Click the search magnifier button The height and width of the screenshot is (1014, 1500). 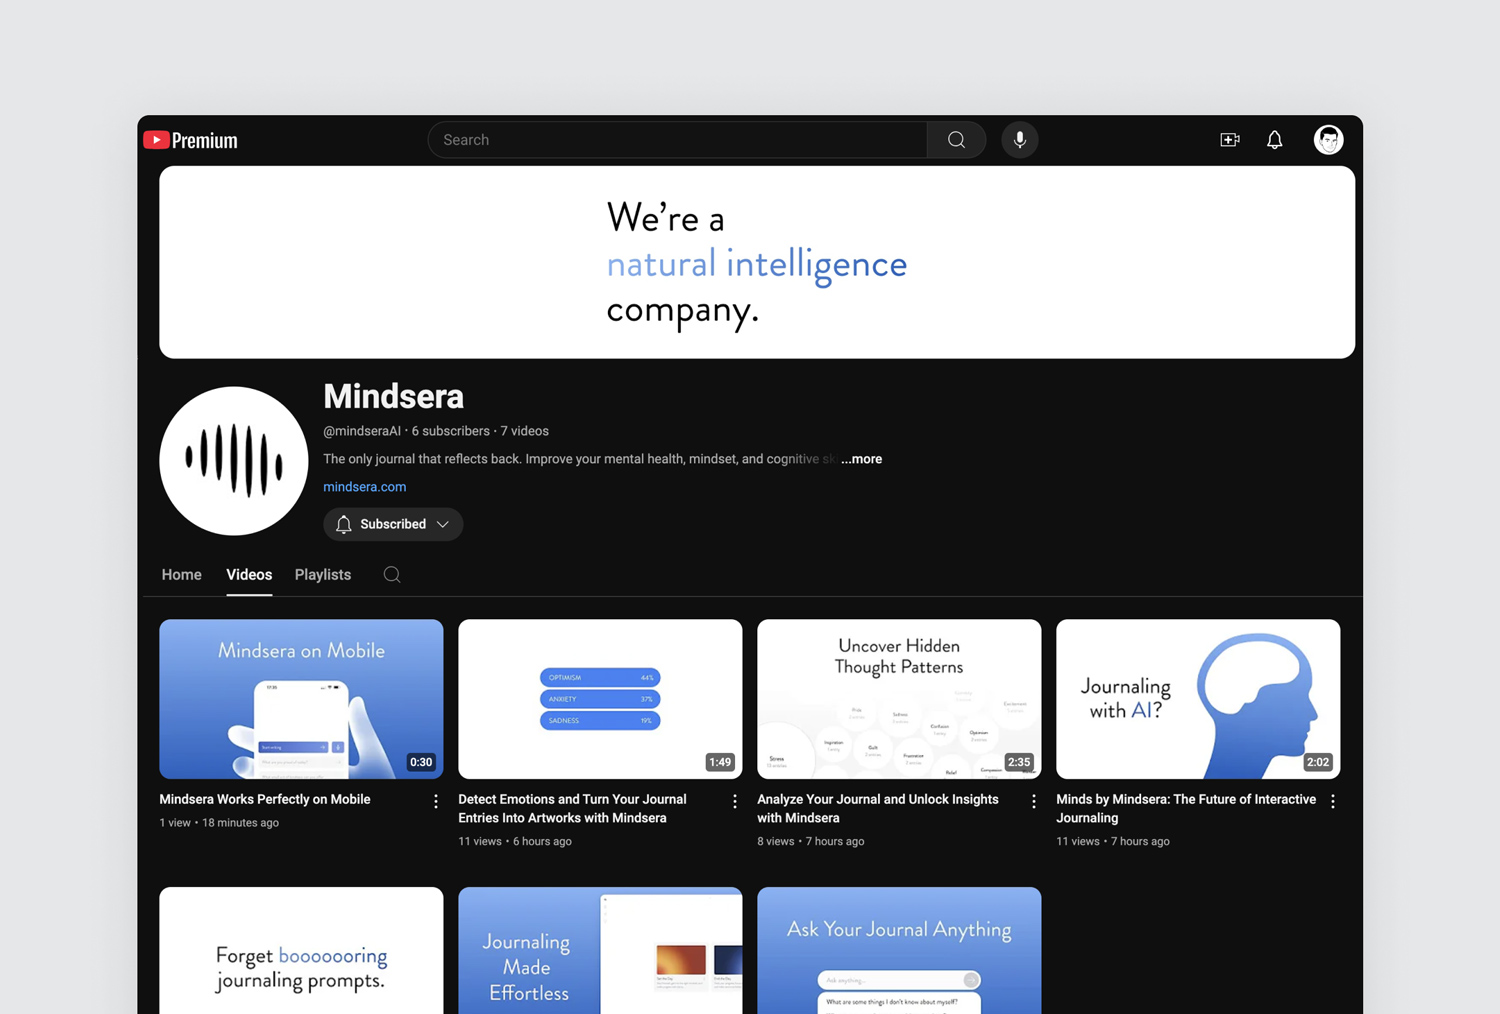[956, 140]
